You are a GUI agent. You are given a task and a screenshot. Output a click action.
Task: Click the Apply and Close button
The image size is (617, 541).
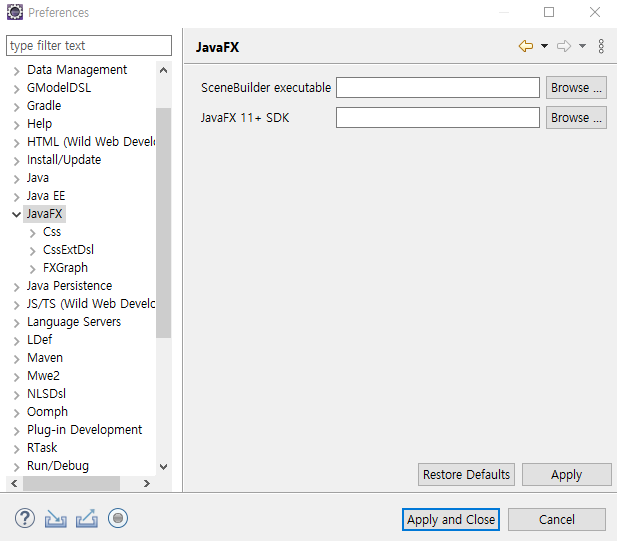pyautogui.click(x=451, y=519)
